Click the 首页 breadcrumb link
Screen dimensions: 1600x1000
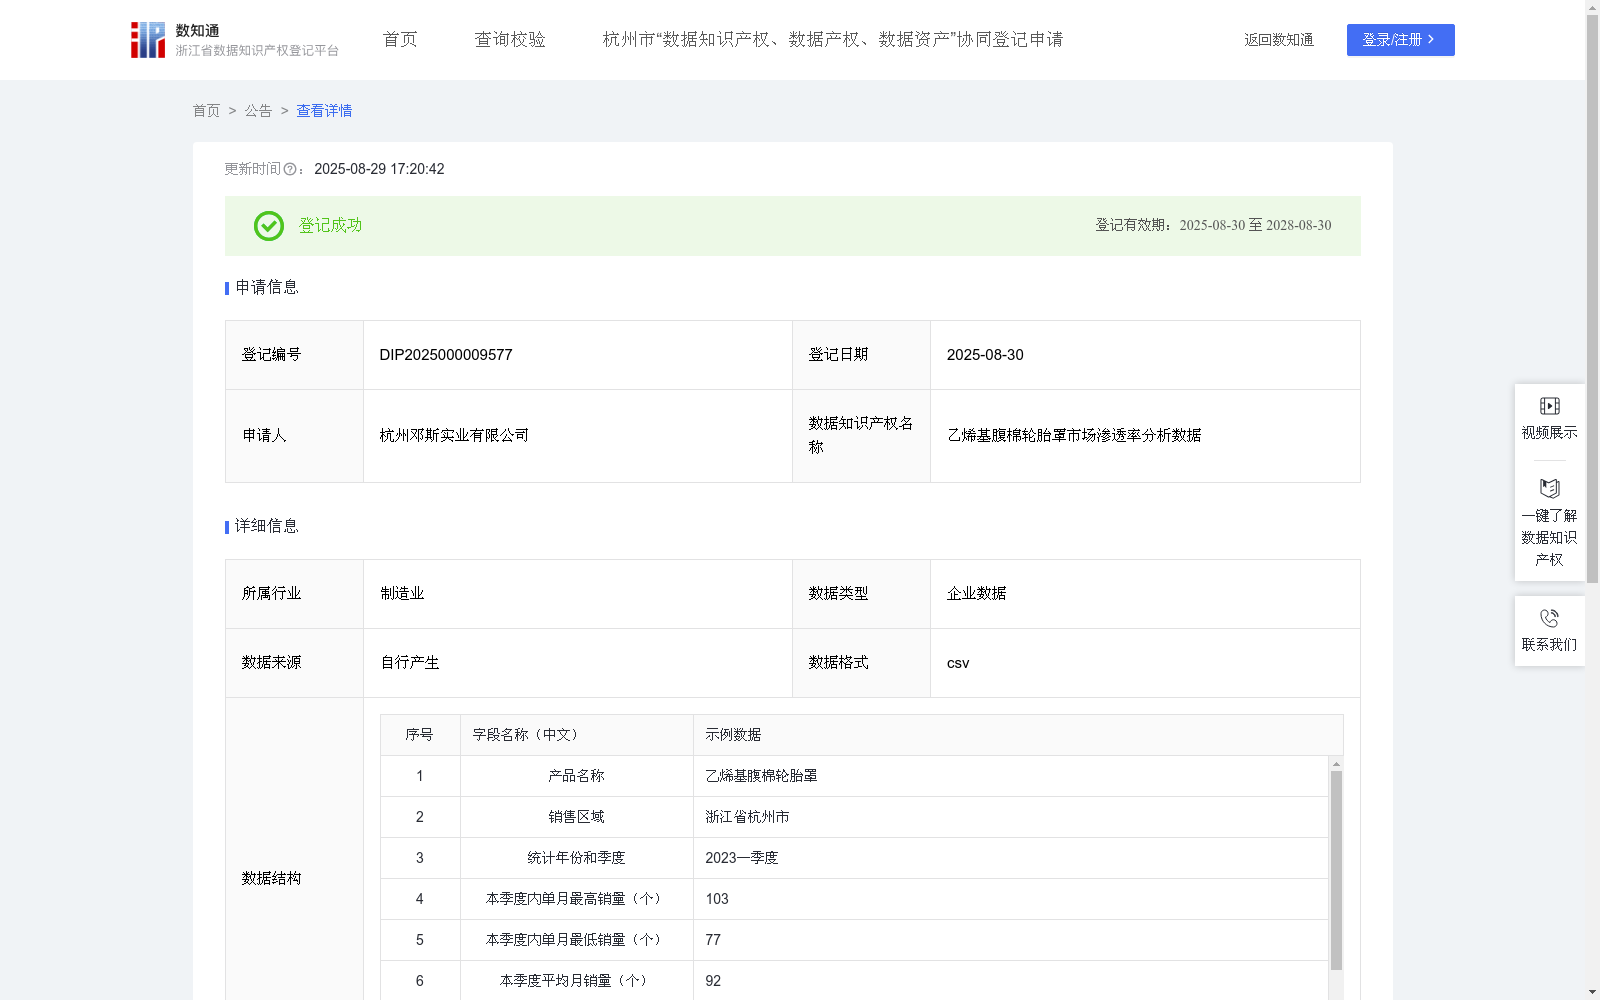click(206, 111)
